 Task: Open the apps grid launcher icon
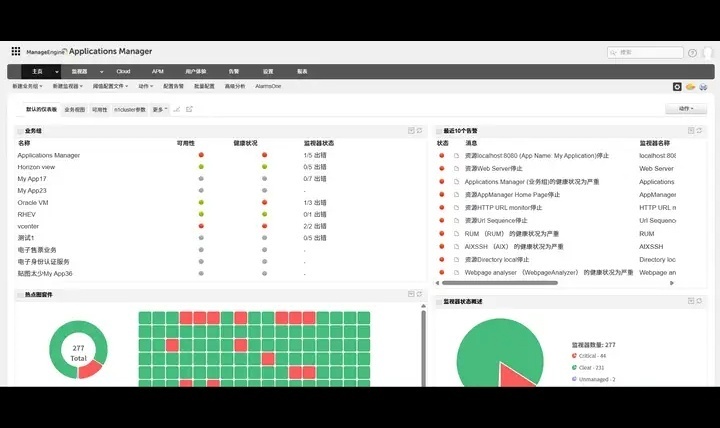[16, 51]
